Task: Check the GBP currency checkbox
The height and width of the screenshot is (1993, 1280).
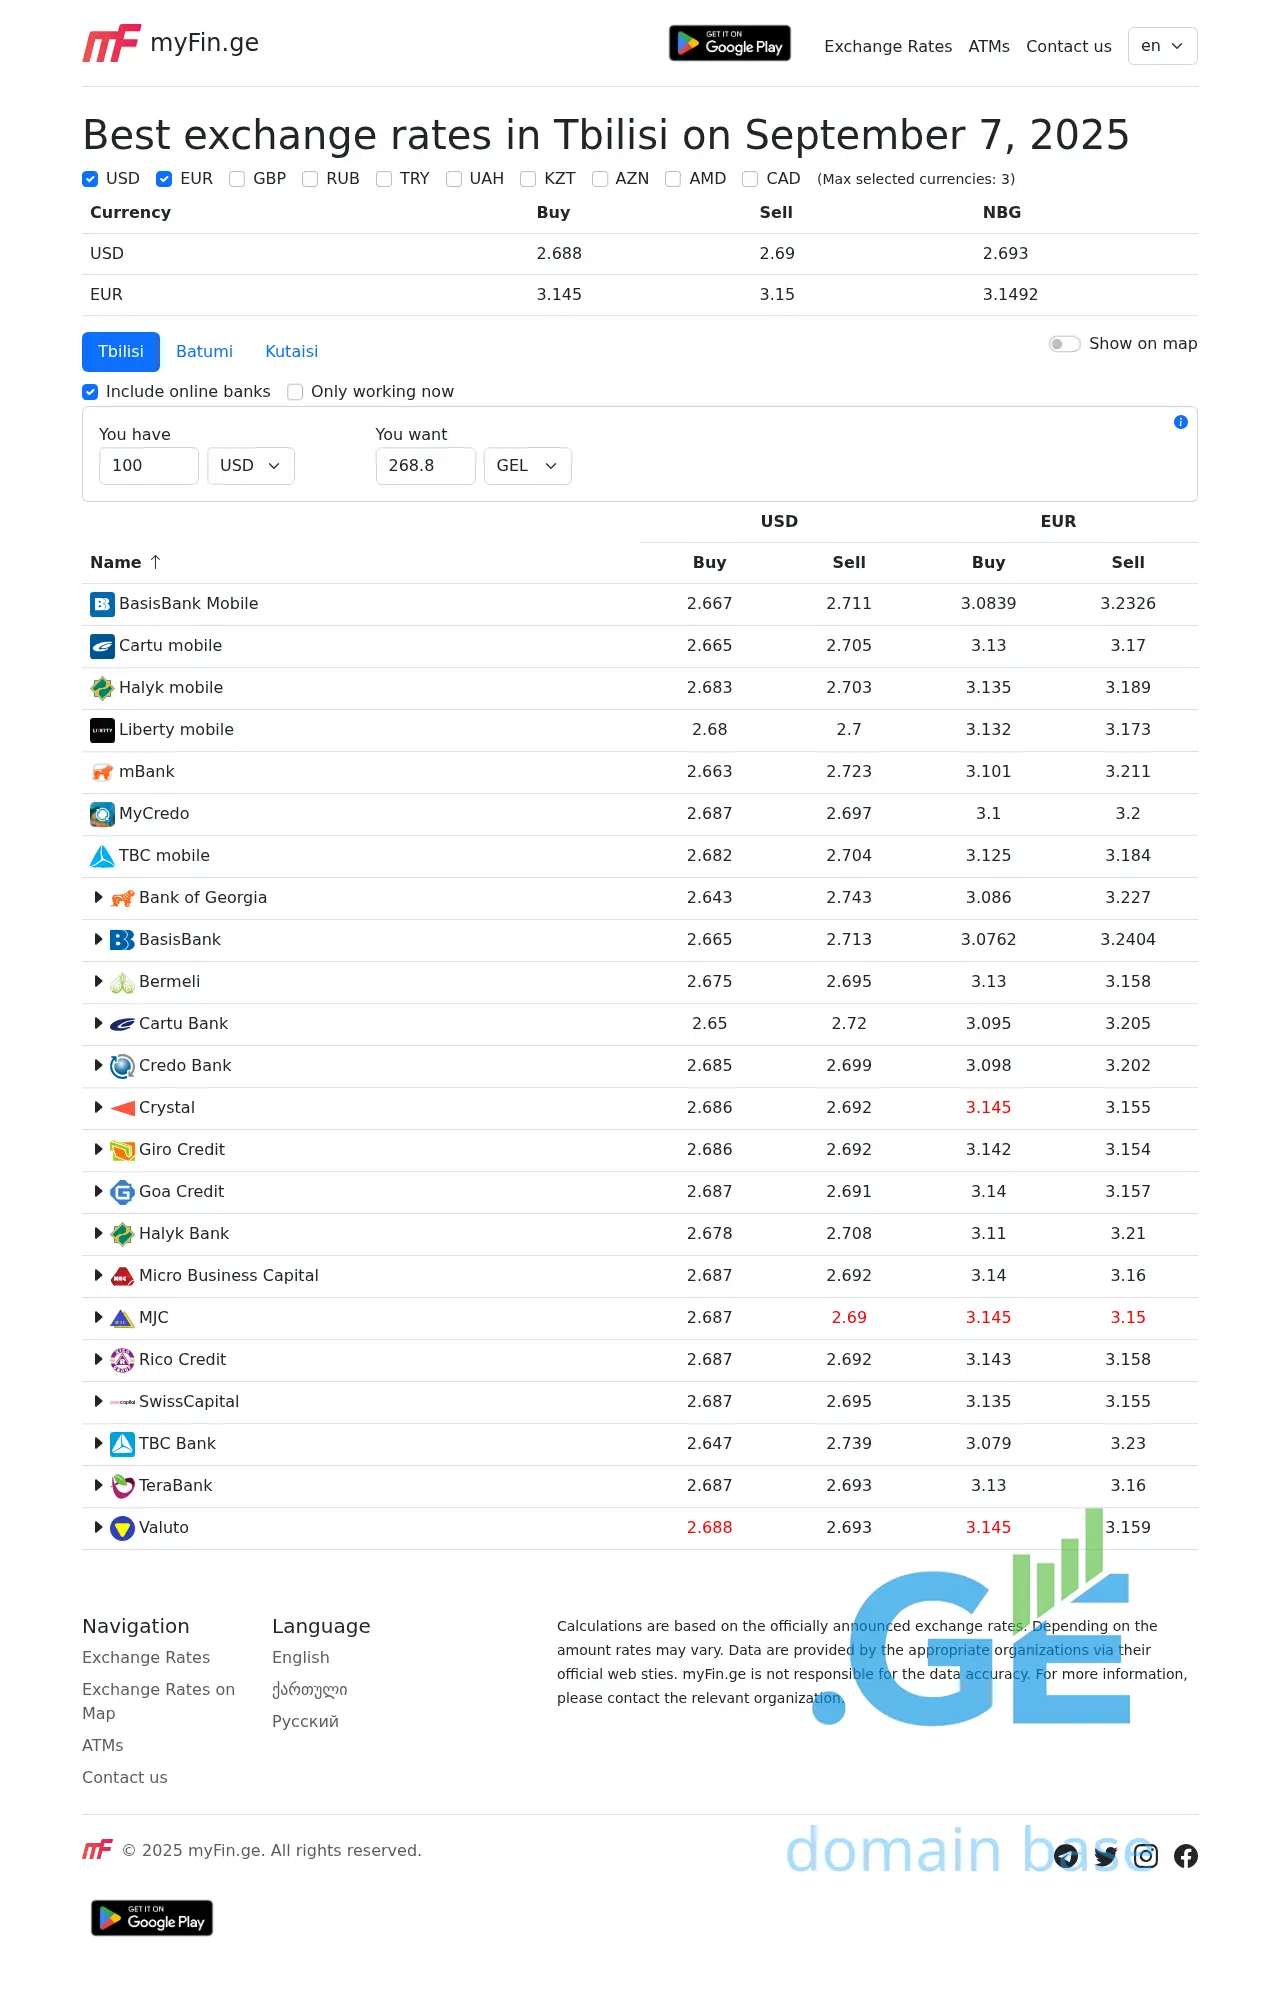Action: click(x=237, y=179)
